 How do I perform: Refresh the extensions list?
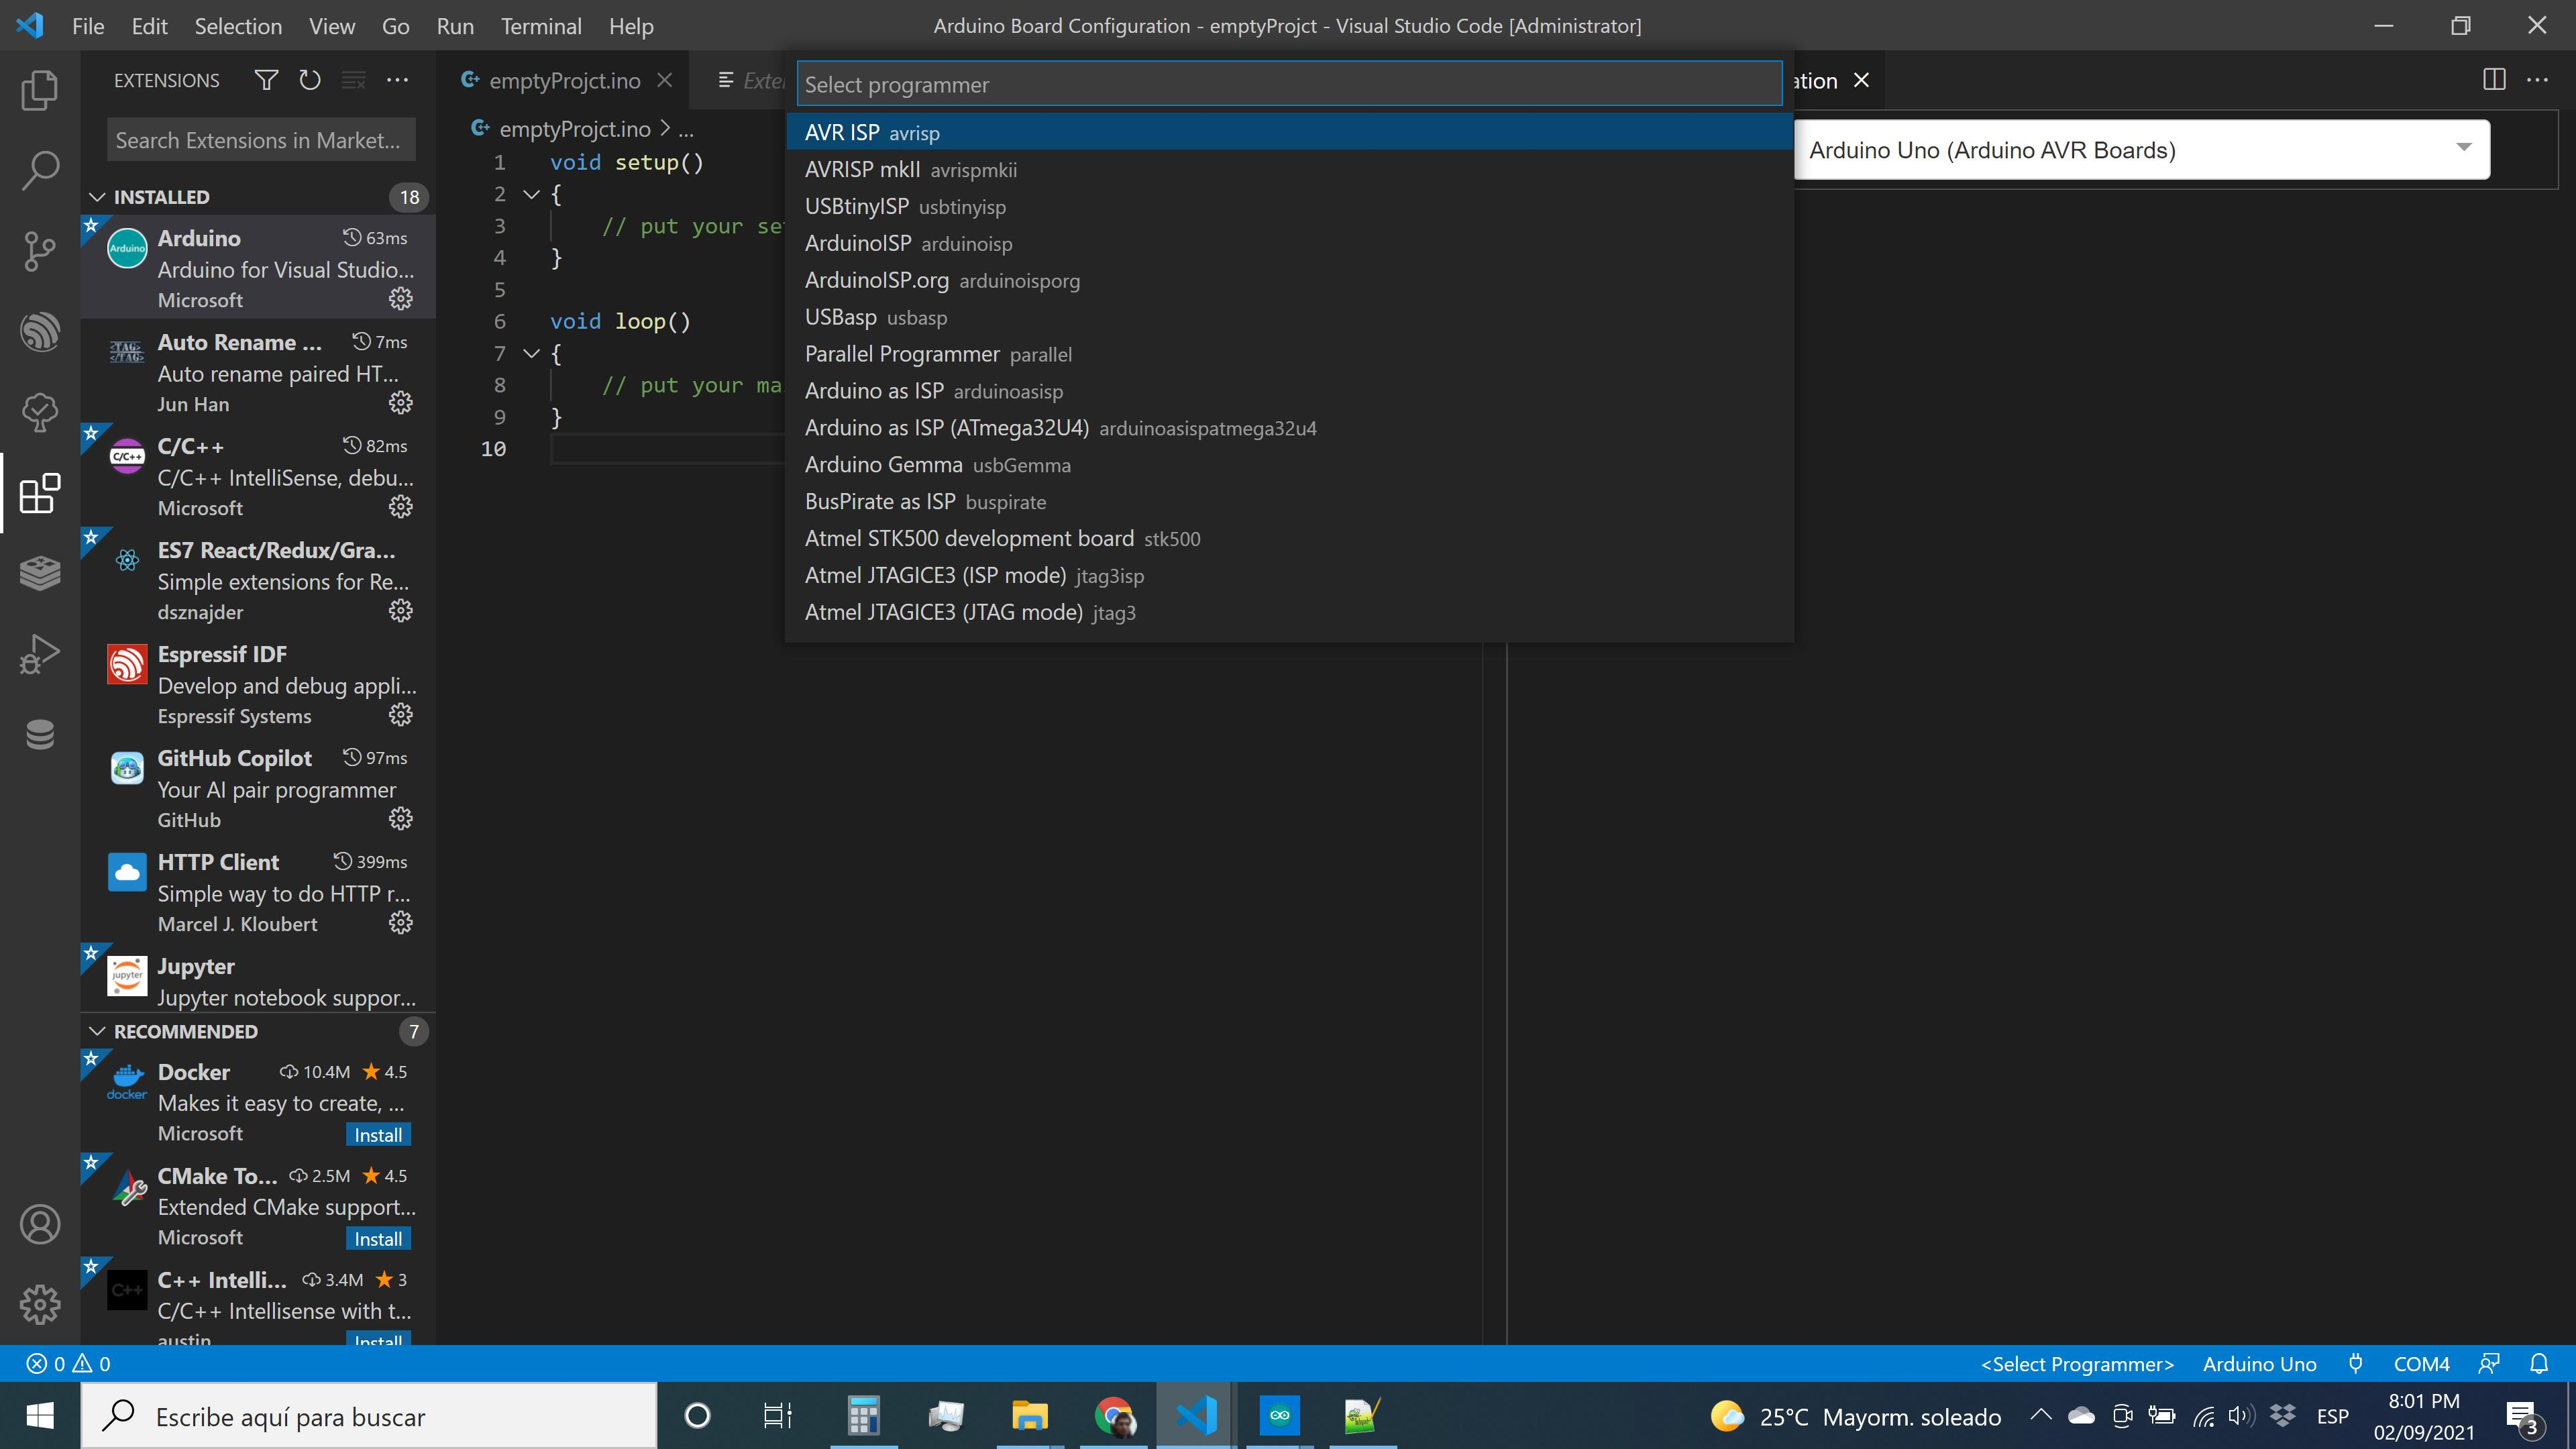click(310, 80)
